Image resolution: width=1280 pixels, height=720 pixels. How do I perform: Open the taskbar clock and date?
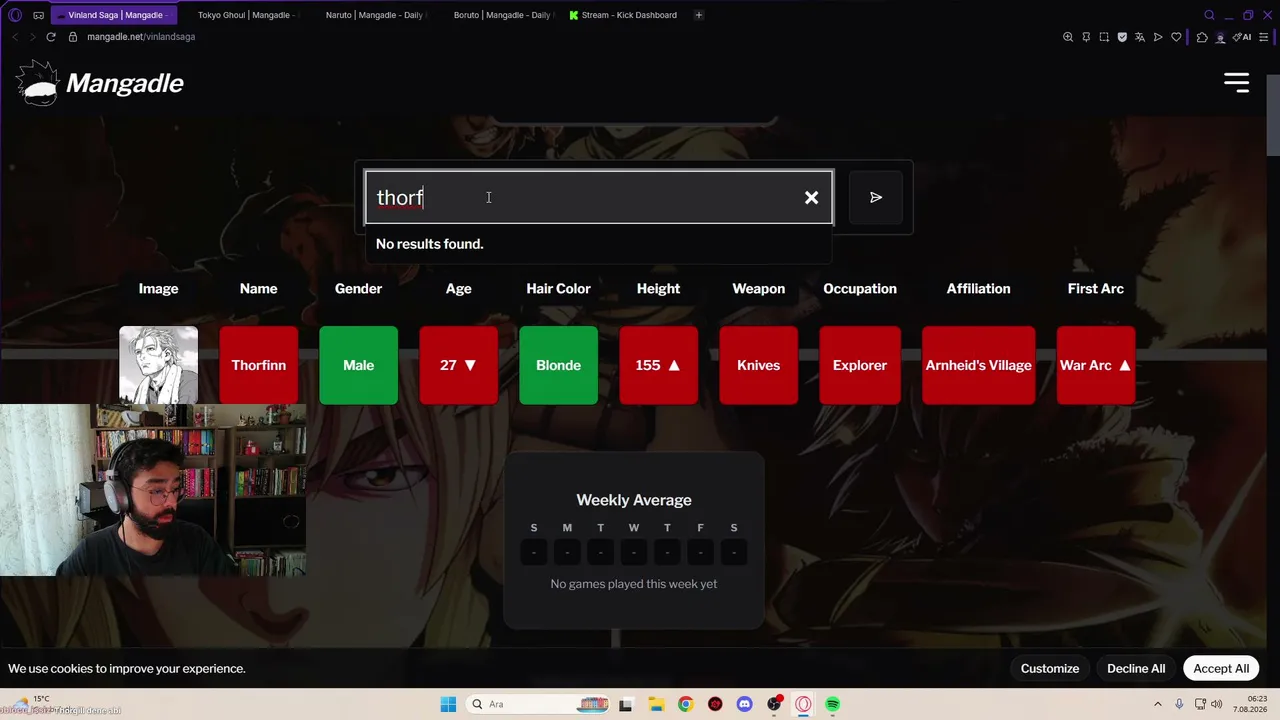pos(1250,704)
